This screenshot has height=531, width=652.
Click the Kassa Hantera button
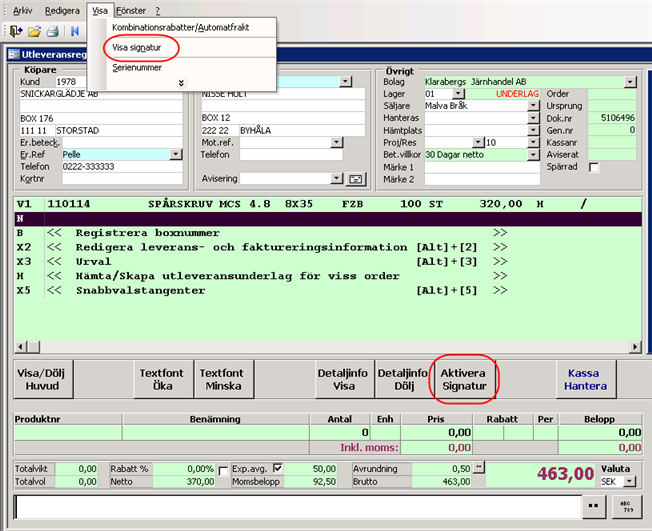coord(585,380)
